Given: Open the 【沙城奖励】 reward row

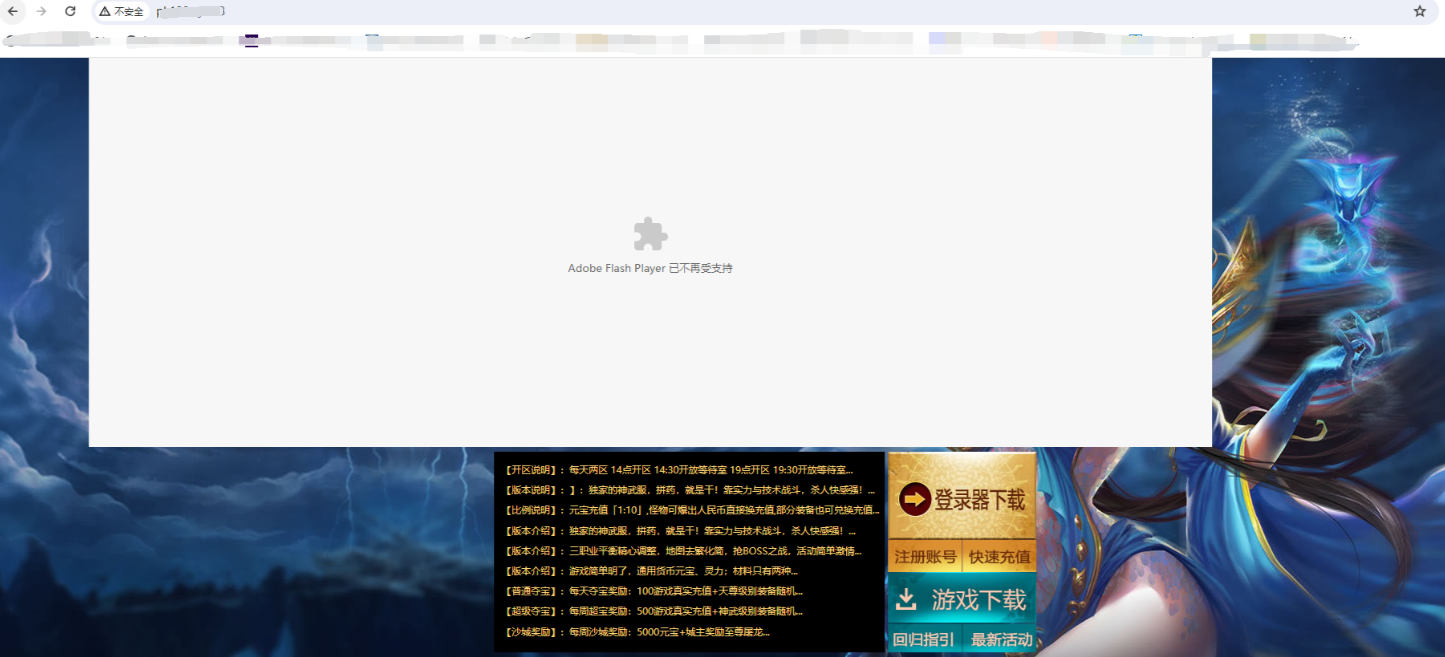Looking at the screenshot, I should 636,632.
